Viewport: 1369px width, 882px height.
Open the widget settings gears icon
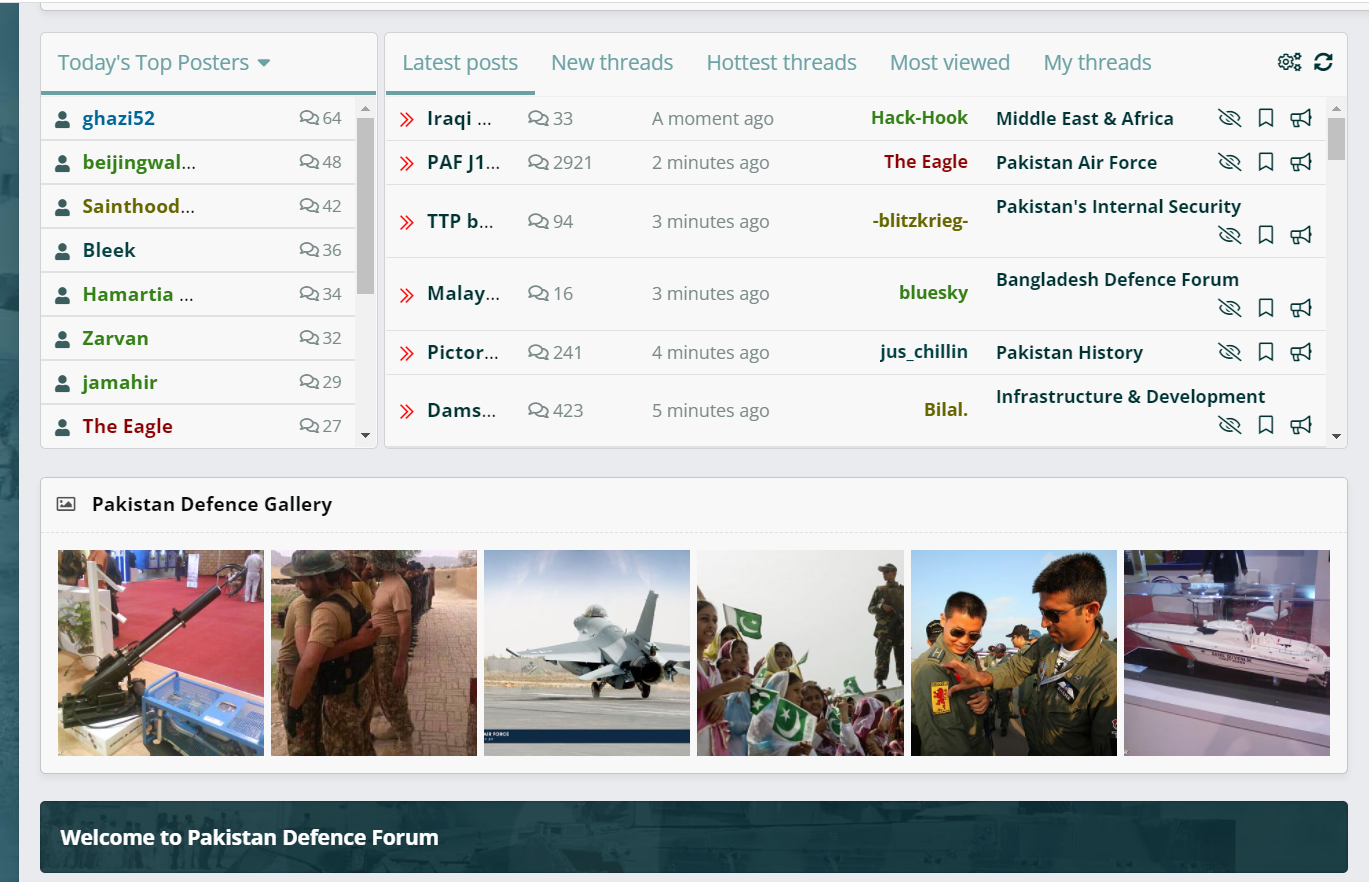1289,62
